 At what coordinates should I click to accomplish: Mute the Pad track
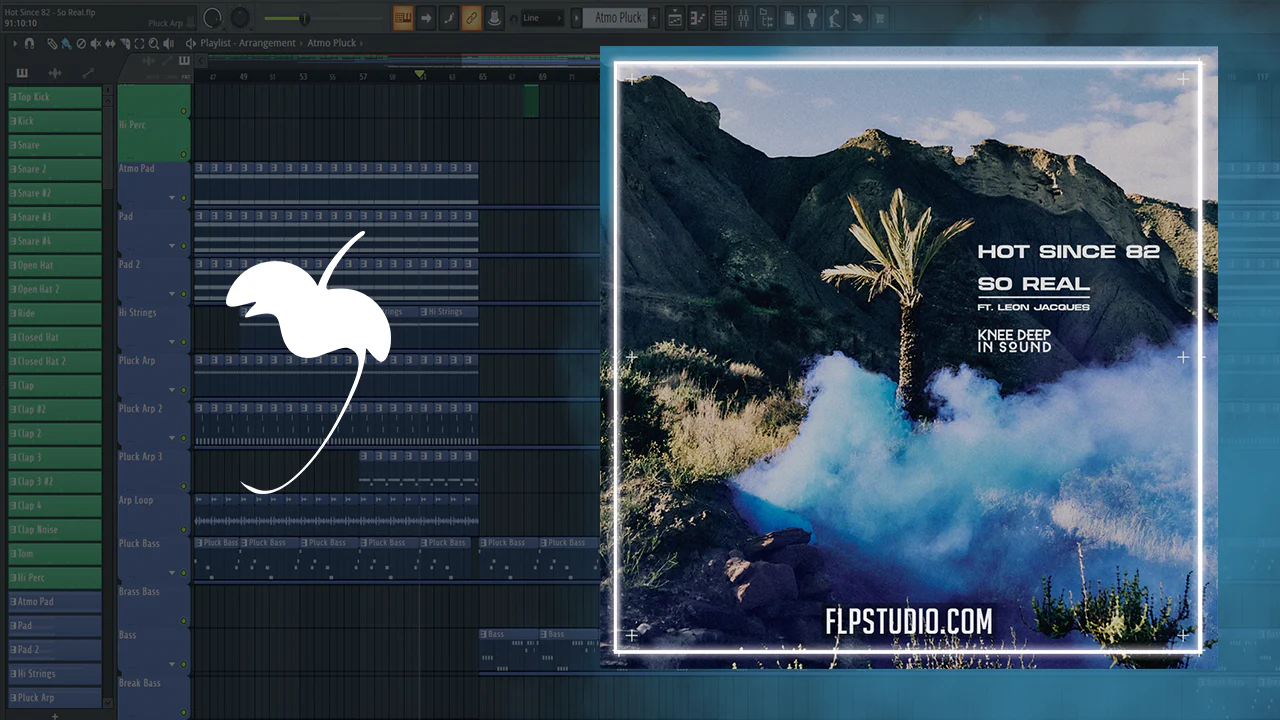tap(183, 246)
